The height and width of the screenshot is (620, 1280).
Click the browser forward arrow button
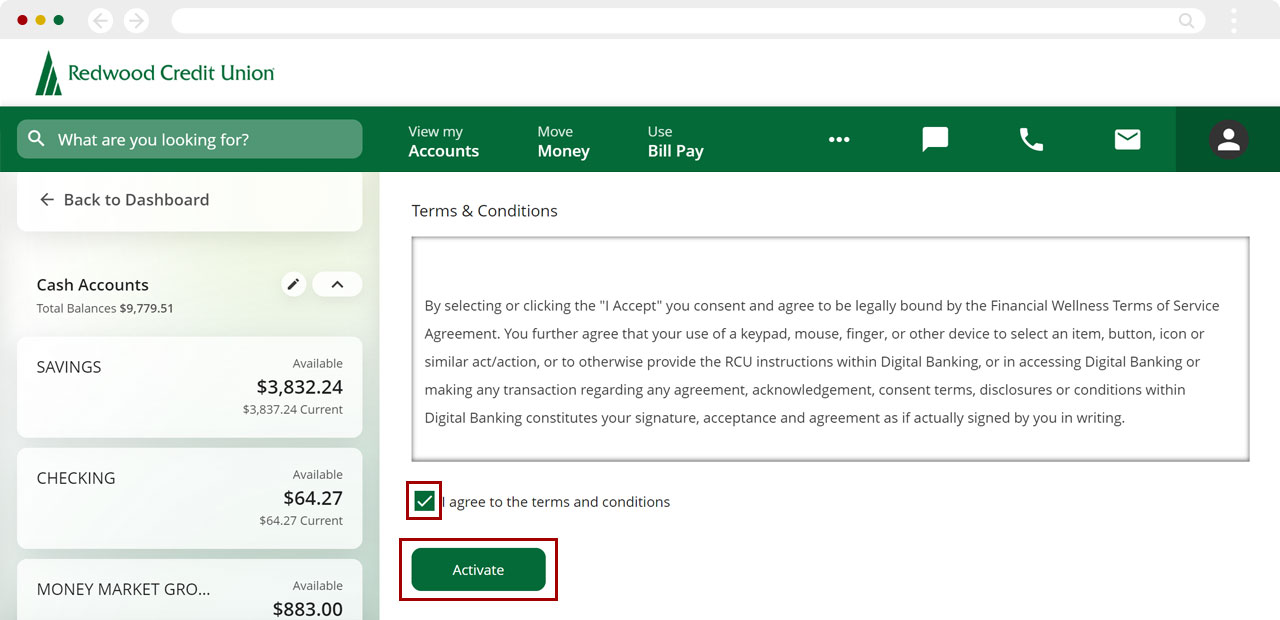tap(136, 20)
